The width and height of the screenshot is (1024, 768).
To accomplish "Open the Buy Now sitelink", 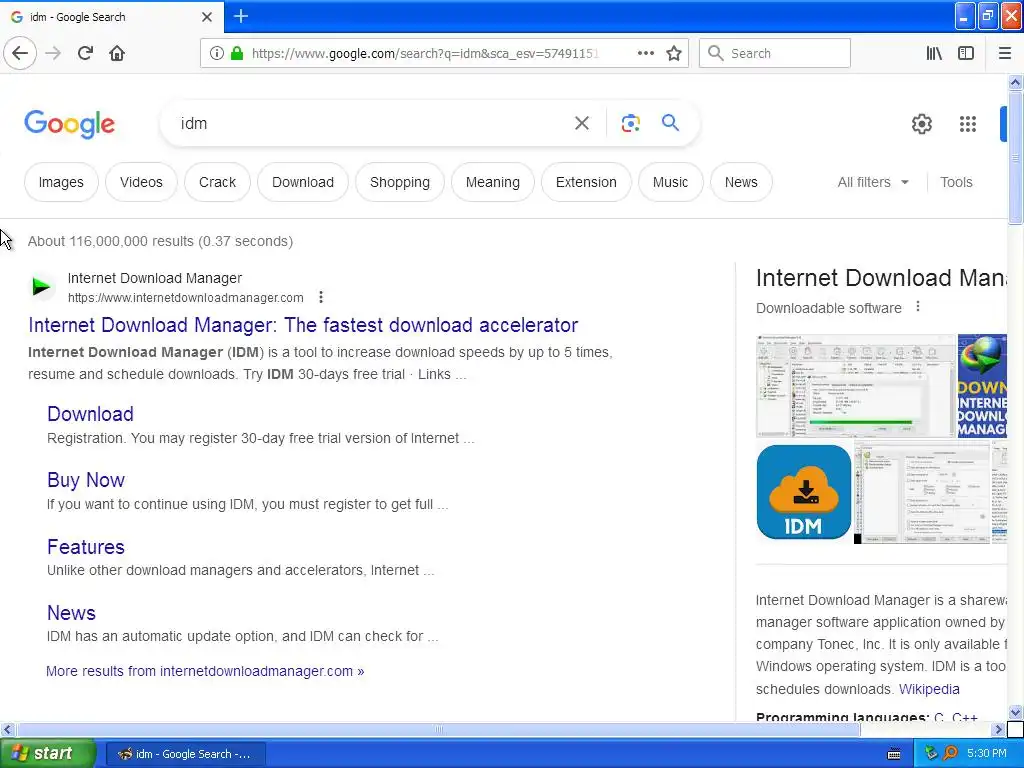I will pos(86,480).
